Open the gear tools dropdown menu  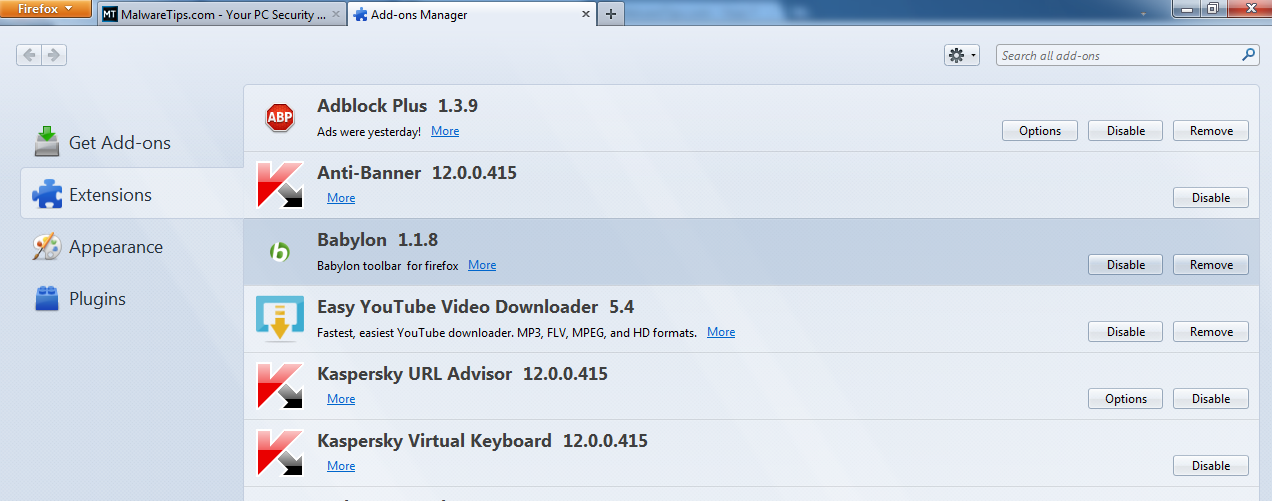(x=961, y=55)
